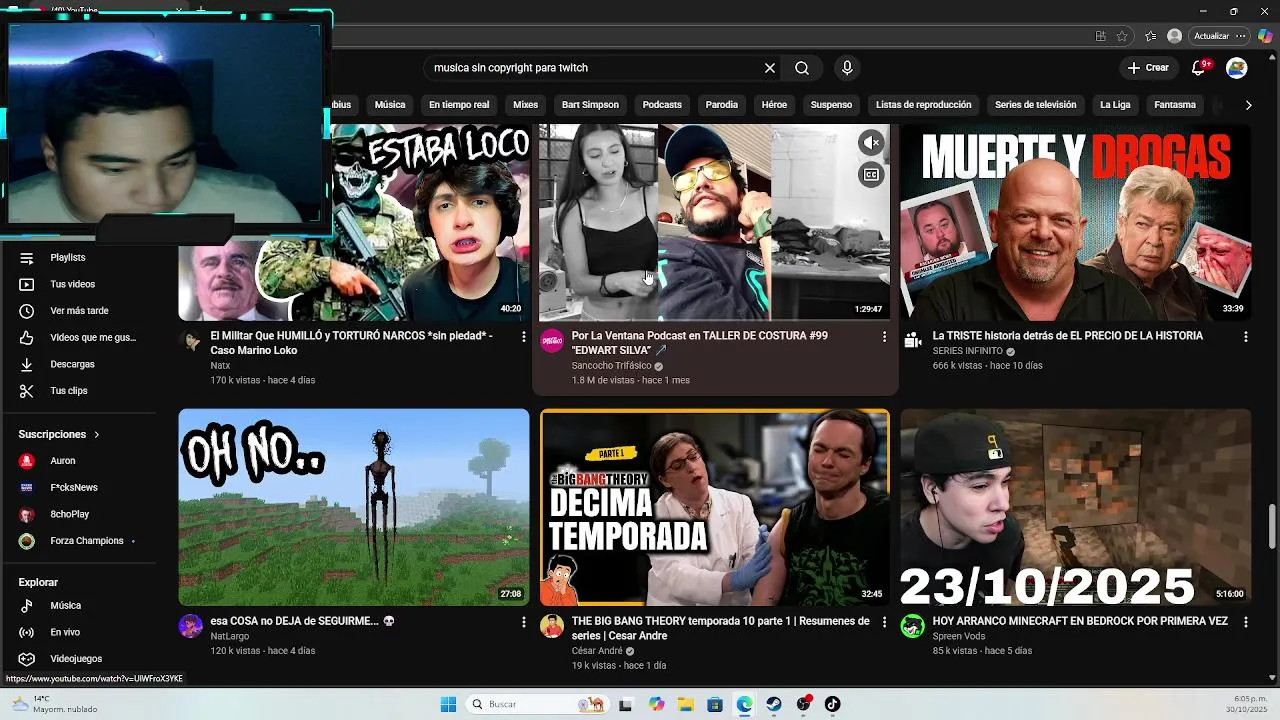This screenshot has height=720, width=1280.
Task: Open the Natx channel avatar
Action: coord(190,340)
